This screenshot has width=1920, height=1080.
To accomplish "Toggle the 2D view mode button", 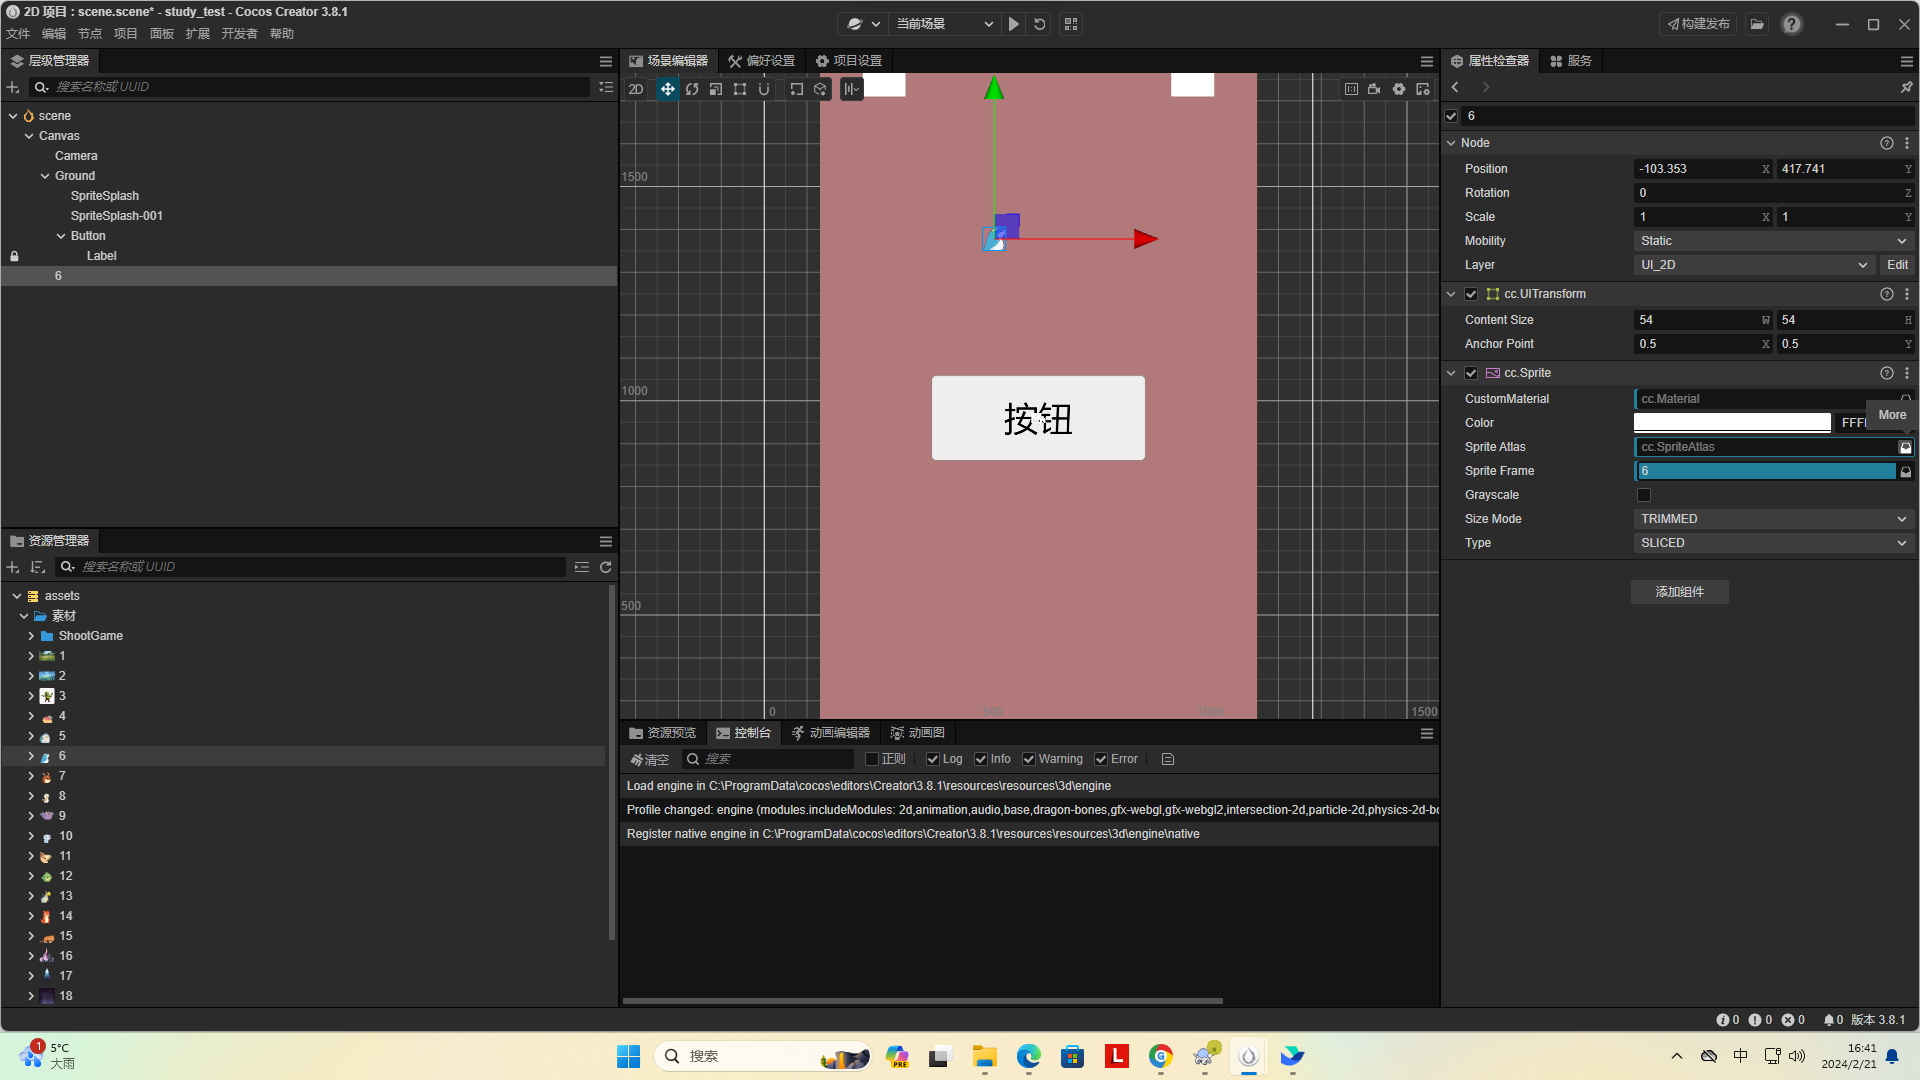I will click(x=636, y=89).
